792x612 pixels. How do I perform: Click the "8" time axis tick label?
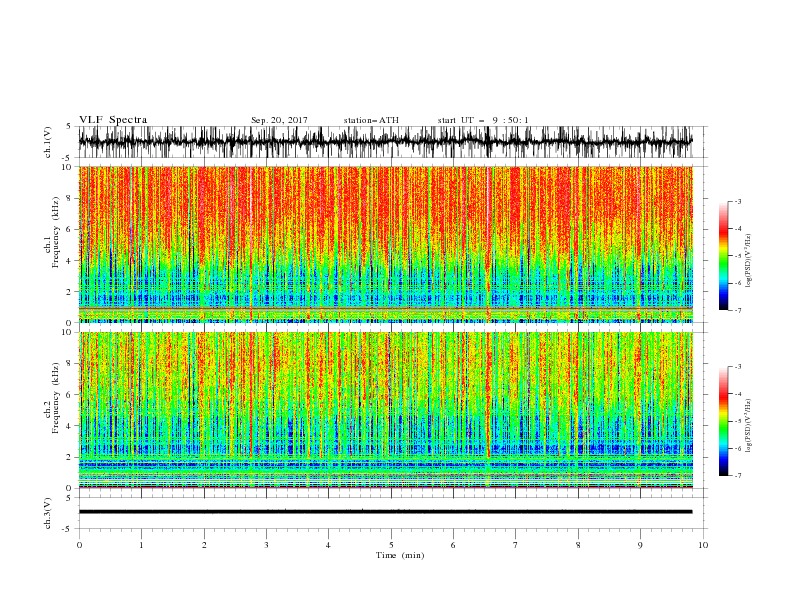click(x=578, y=545)
